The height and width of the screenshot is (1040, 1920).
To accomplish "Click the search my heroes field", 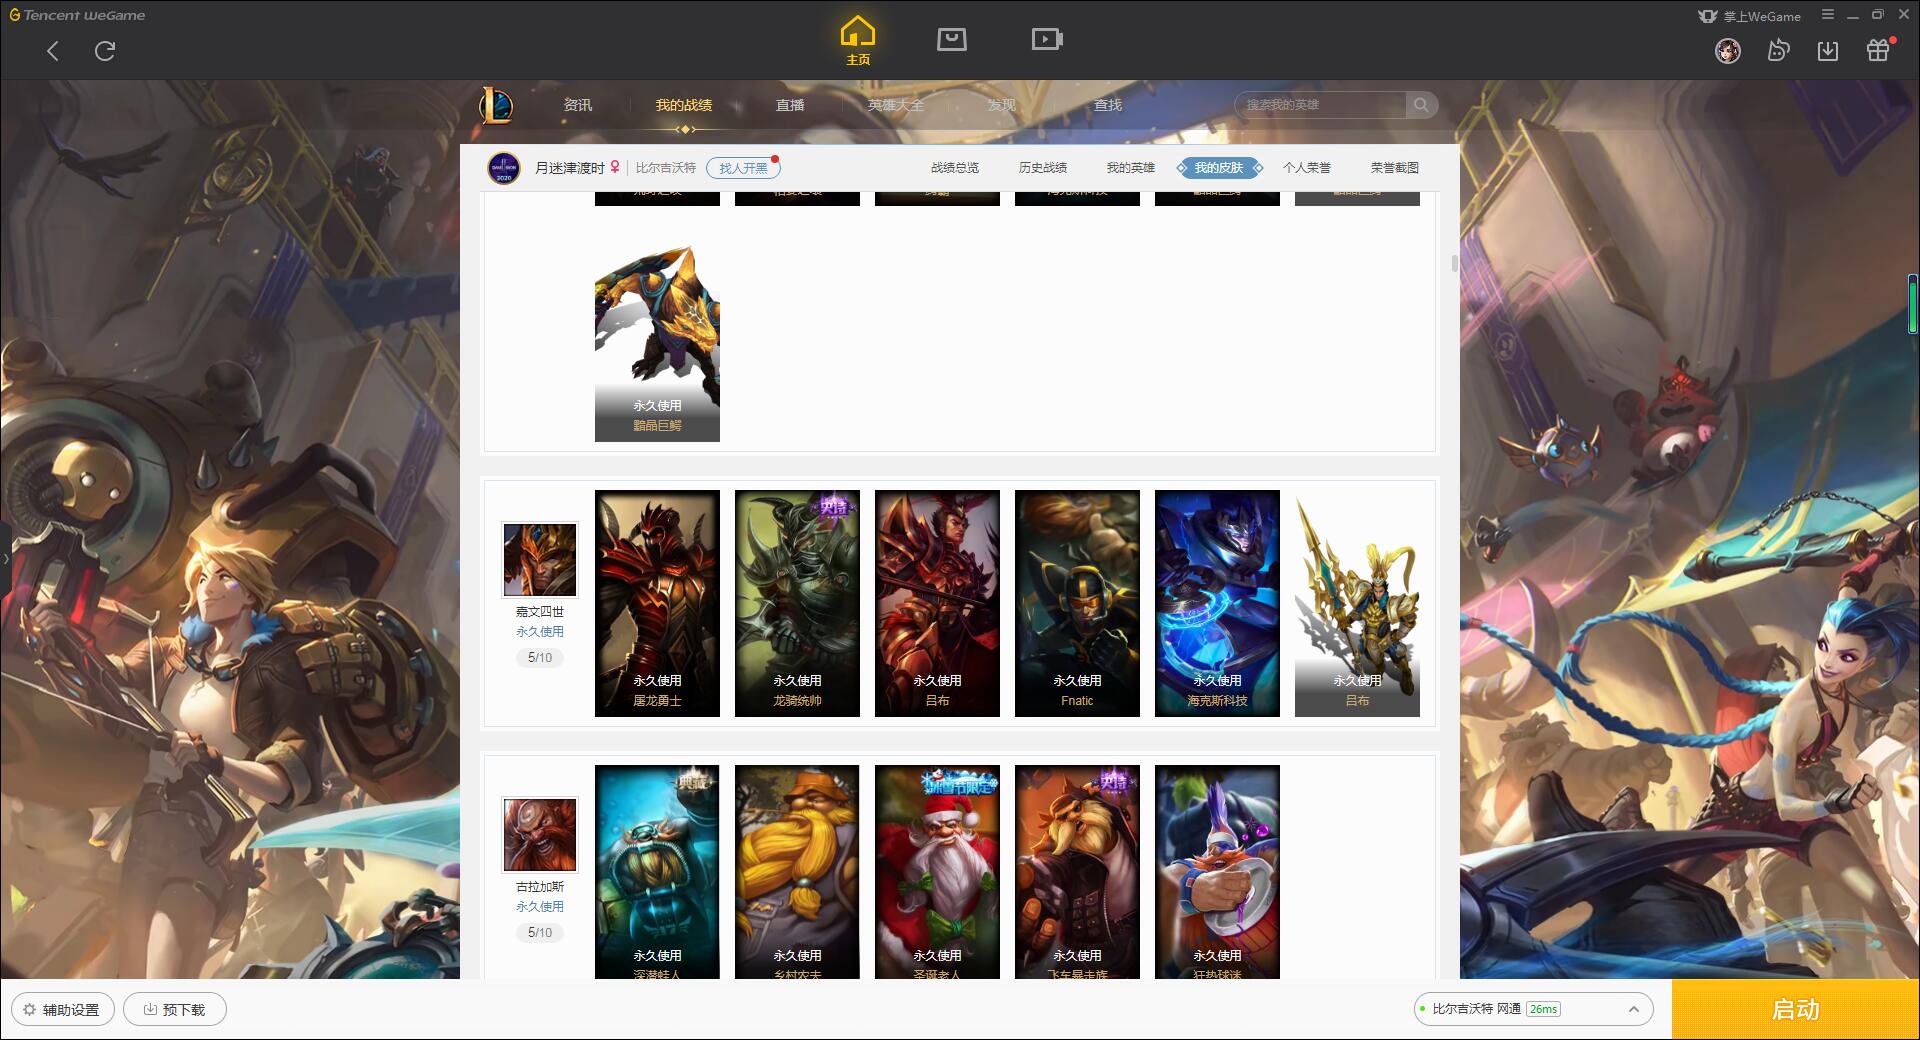I will pos(1320,105).
